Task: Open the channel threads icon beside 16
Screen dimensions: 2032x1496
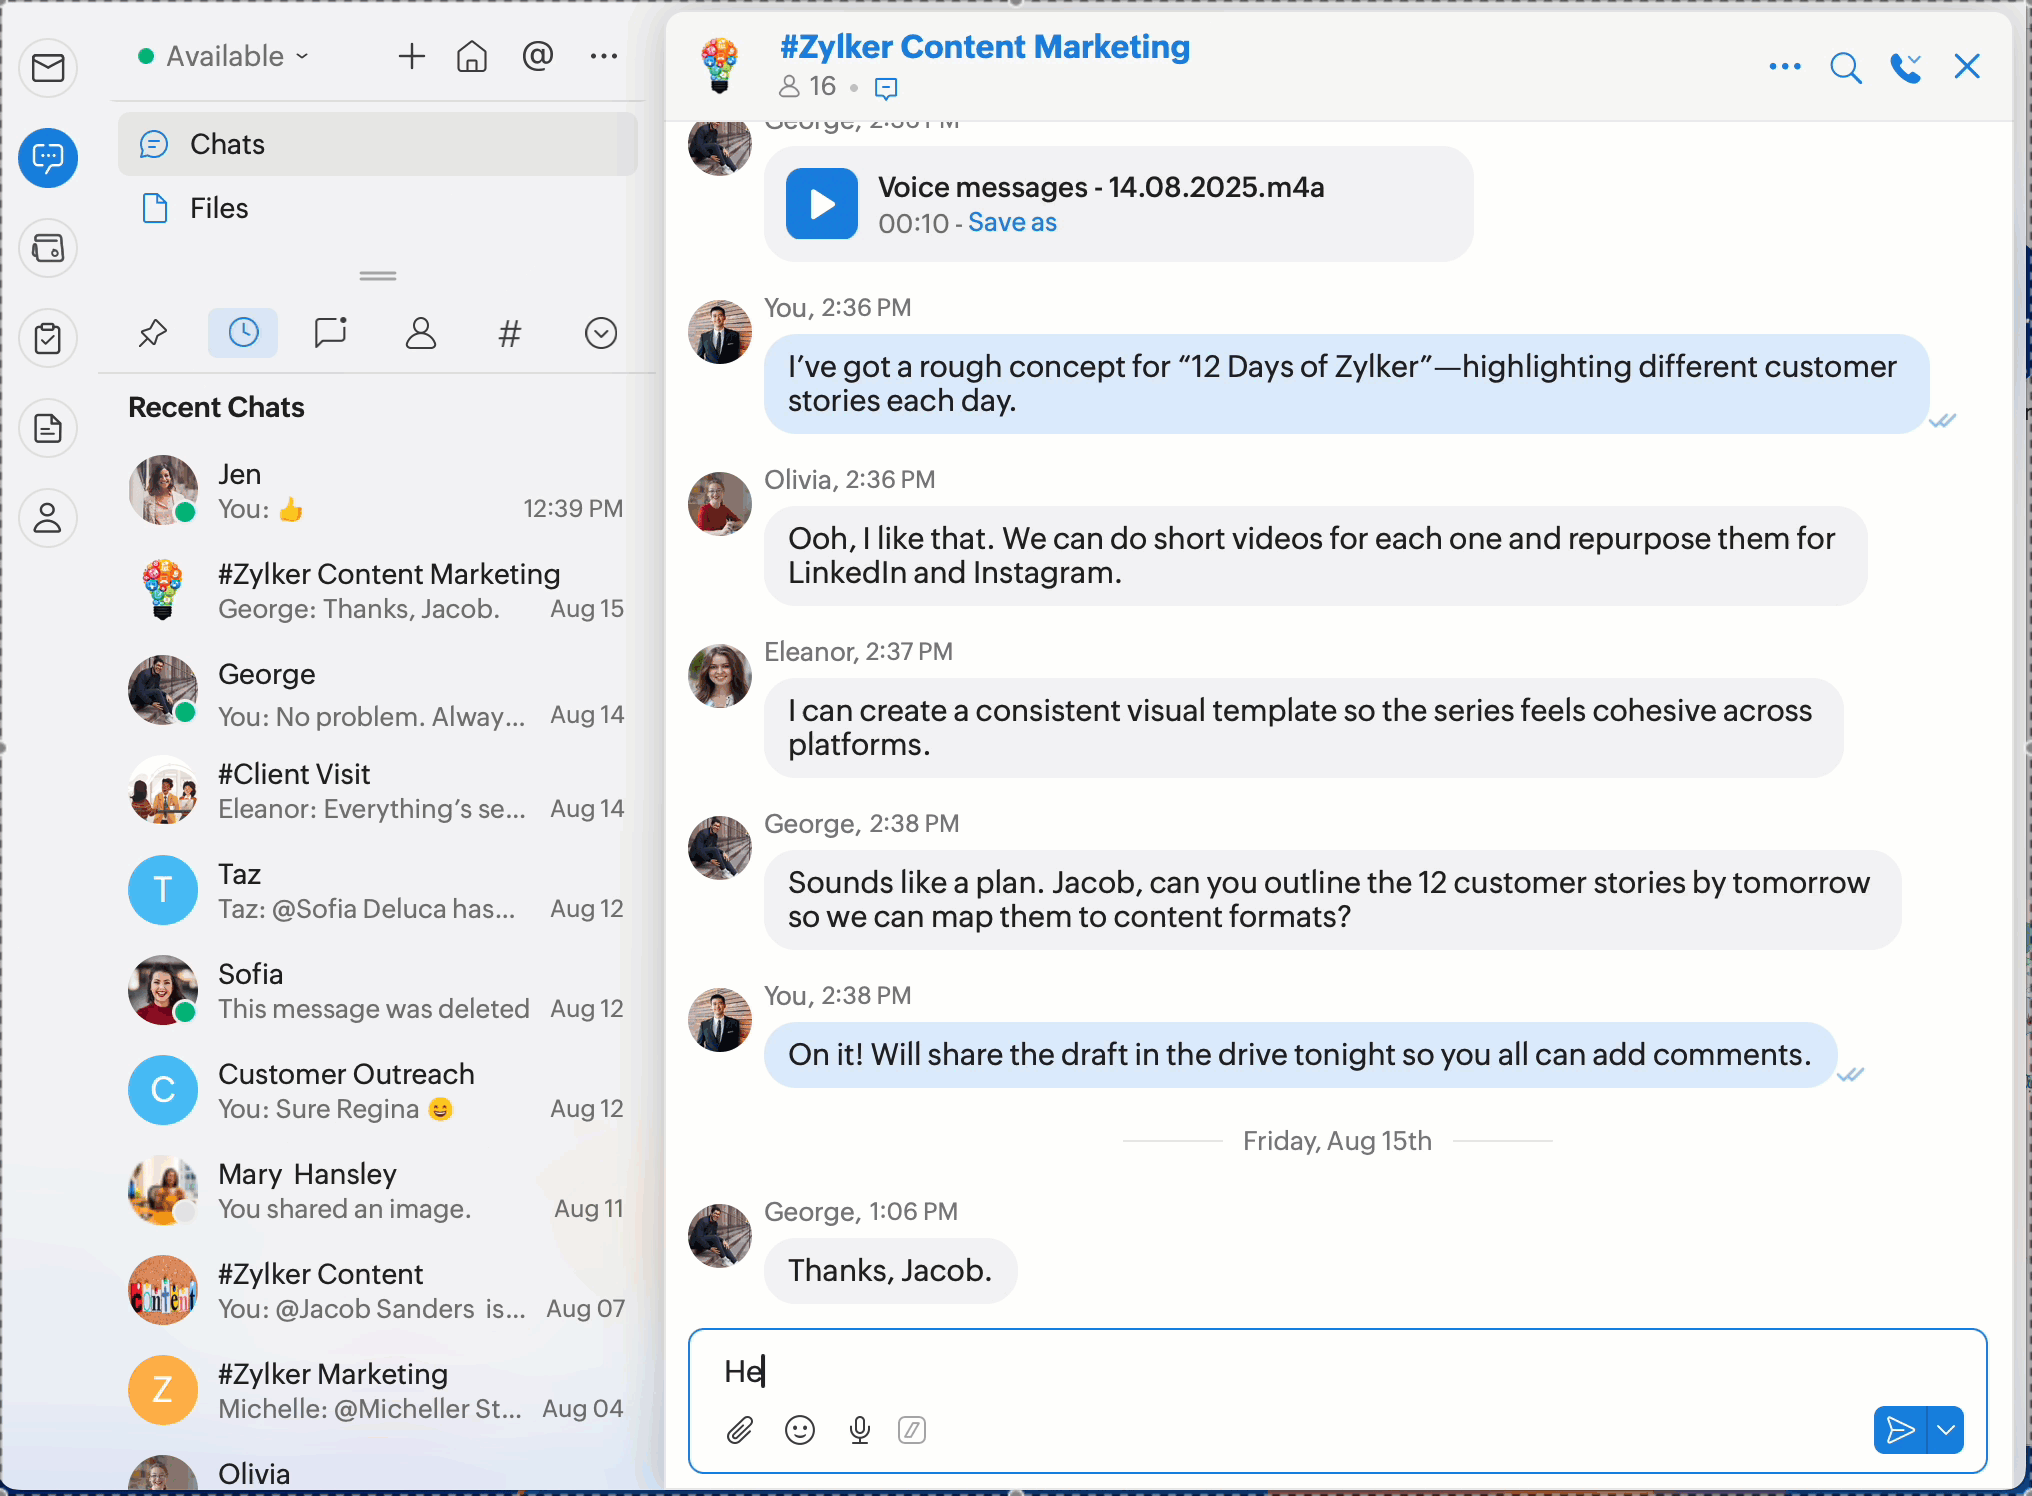Action: 886,88
